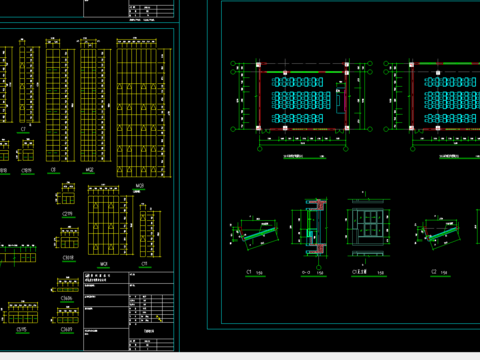This screenshot has width=480, height=360.
Task: Select the C3018 window label
Action: click(x=68, y=258)
